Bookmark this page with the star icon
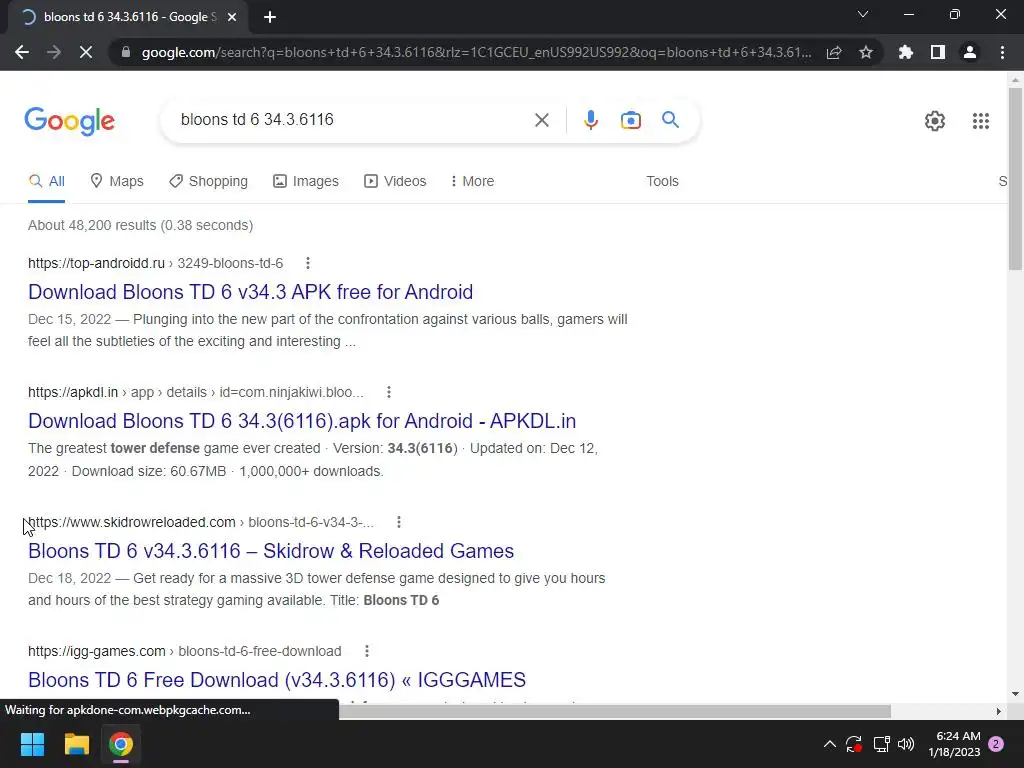This screenshot has width=1024, height=768. point(866,52)
